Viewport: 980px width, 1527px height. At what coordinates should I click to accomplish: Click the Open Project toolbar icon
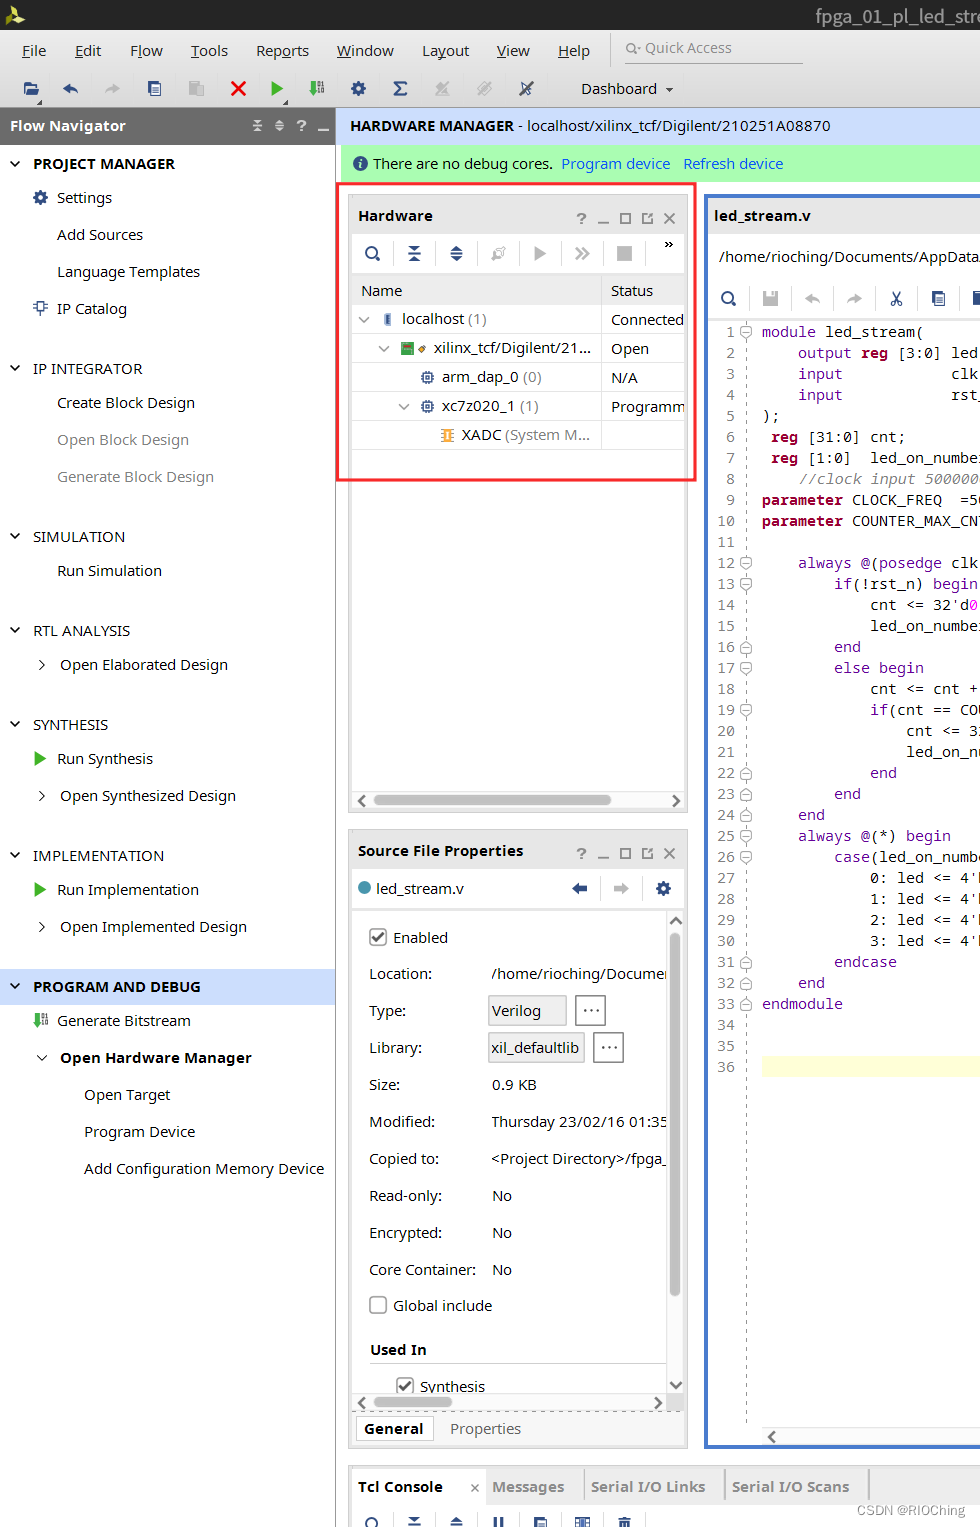[31, 89]
